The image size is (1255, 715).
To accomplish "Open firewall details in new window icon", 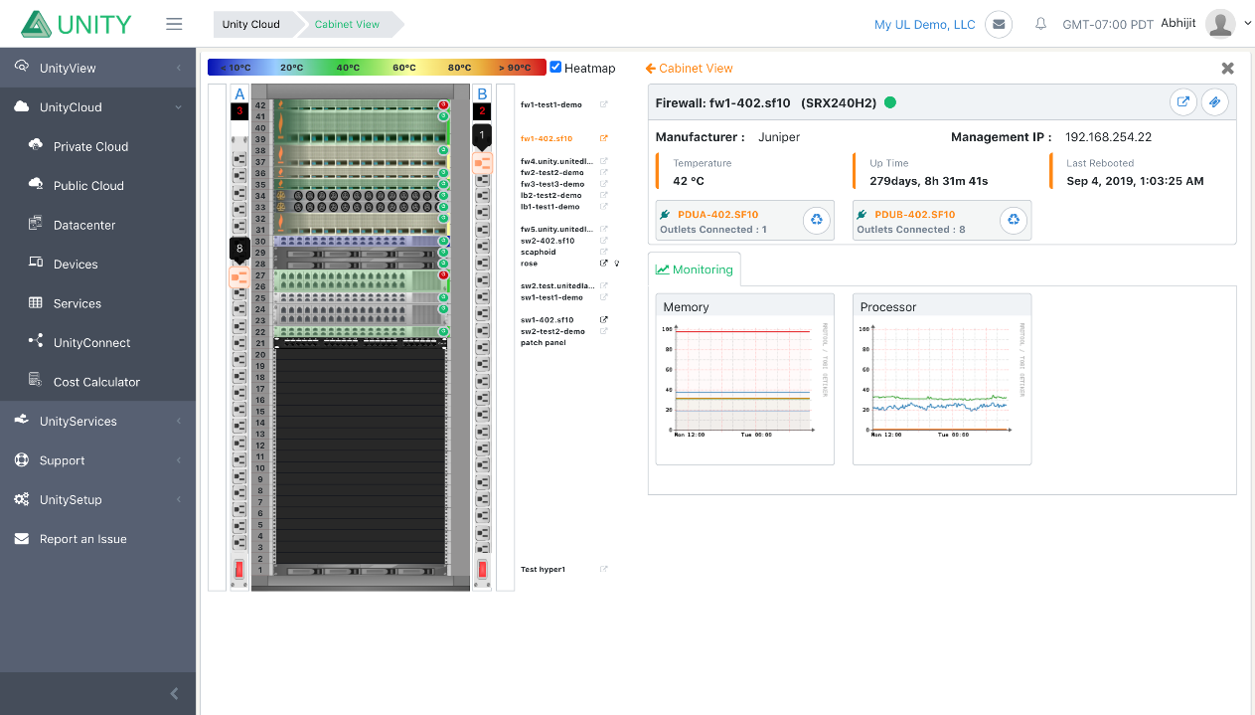I will click(1183, 102).
